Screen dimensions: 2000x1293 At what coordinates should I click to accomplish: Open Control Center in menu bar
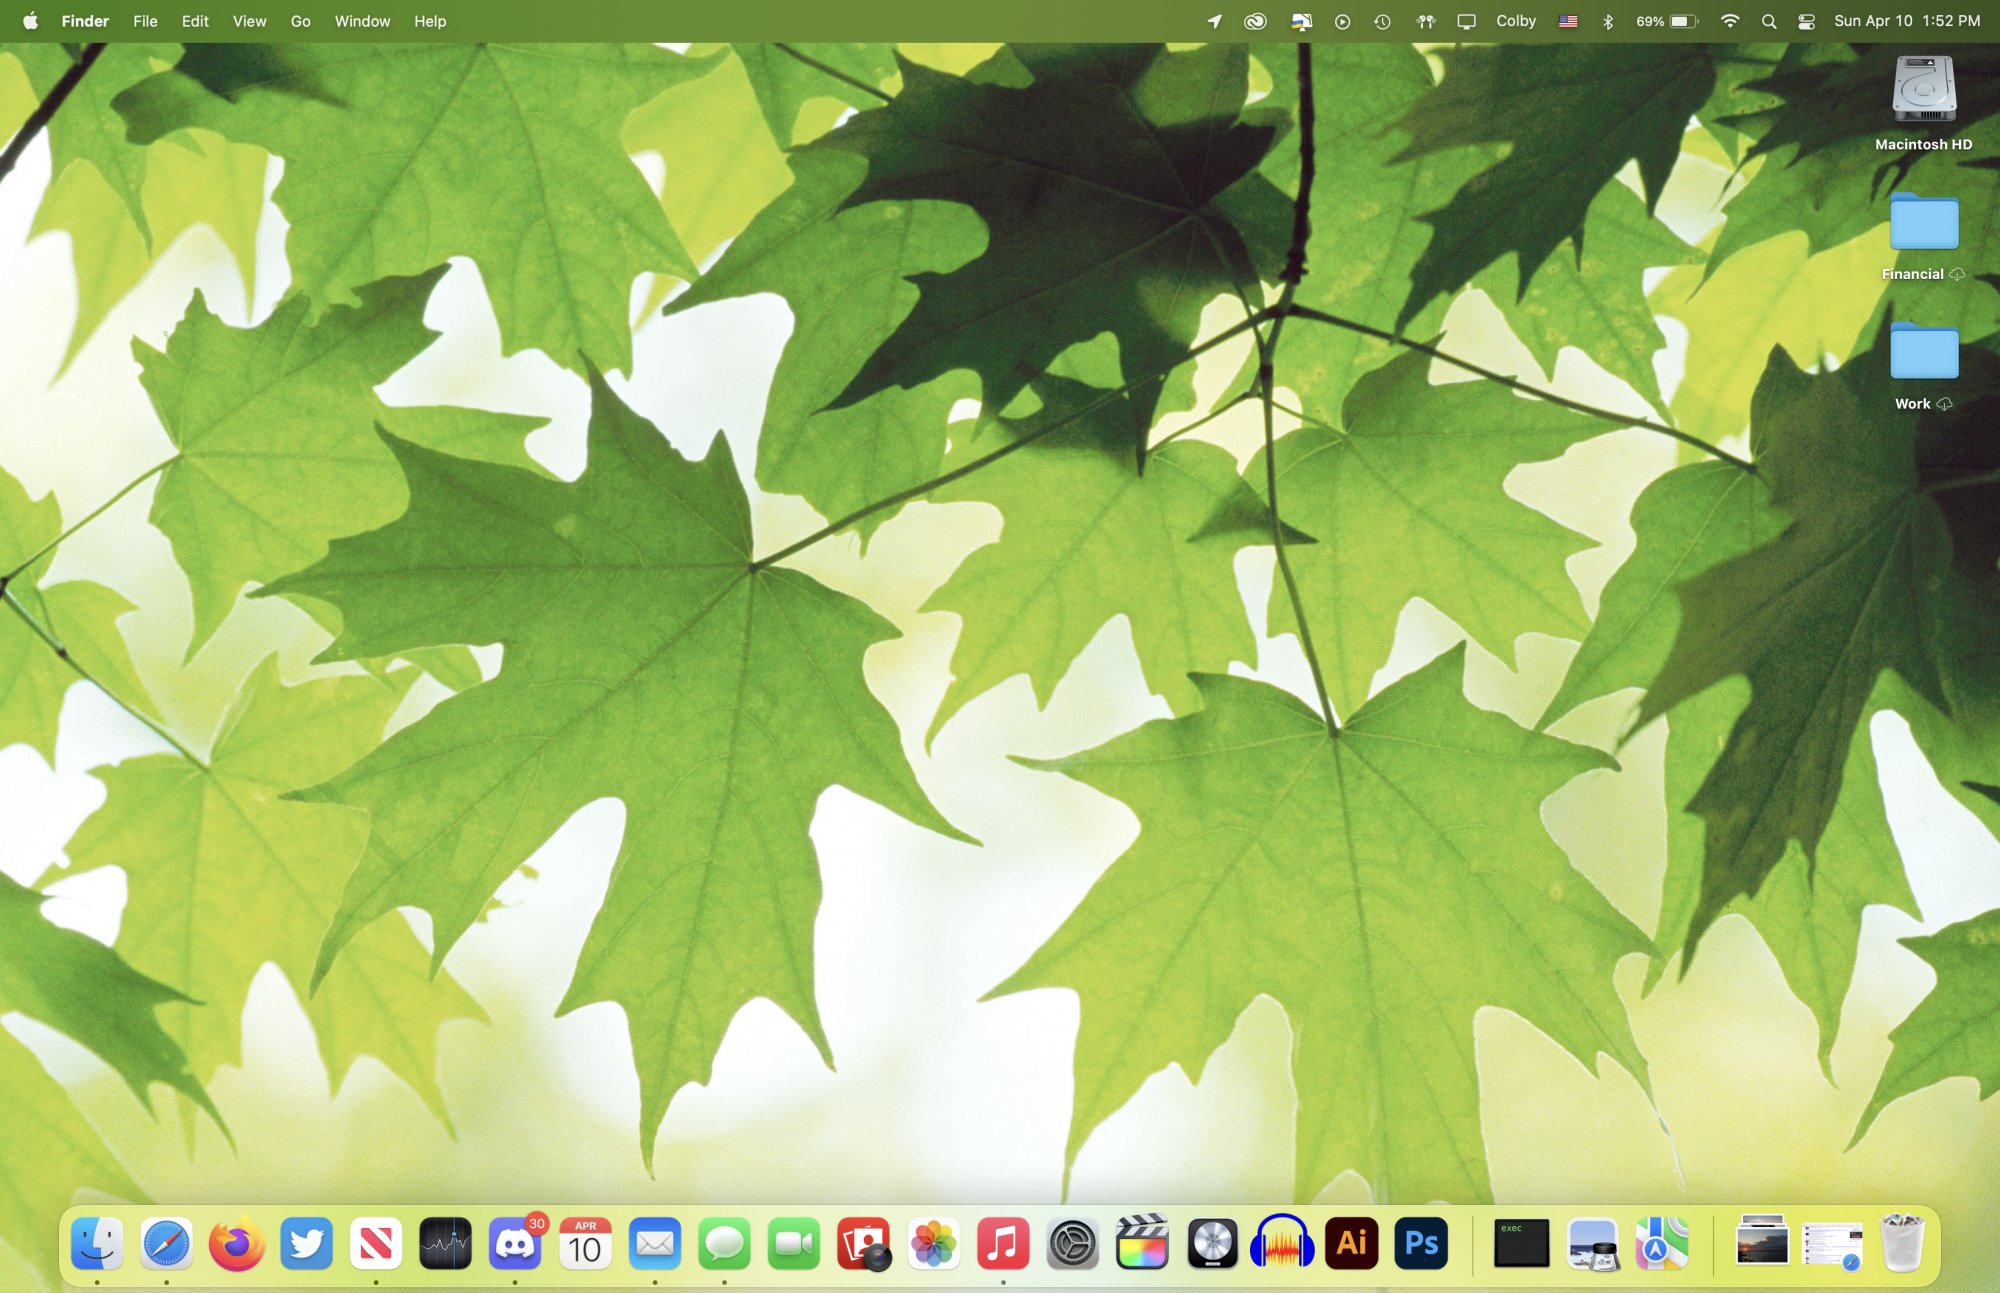1806,21
